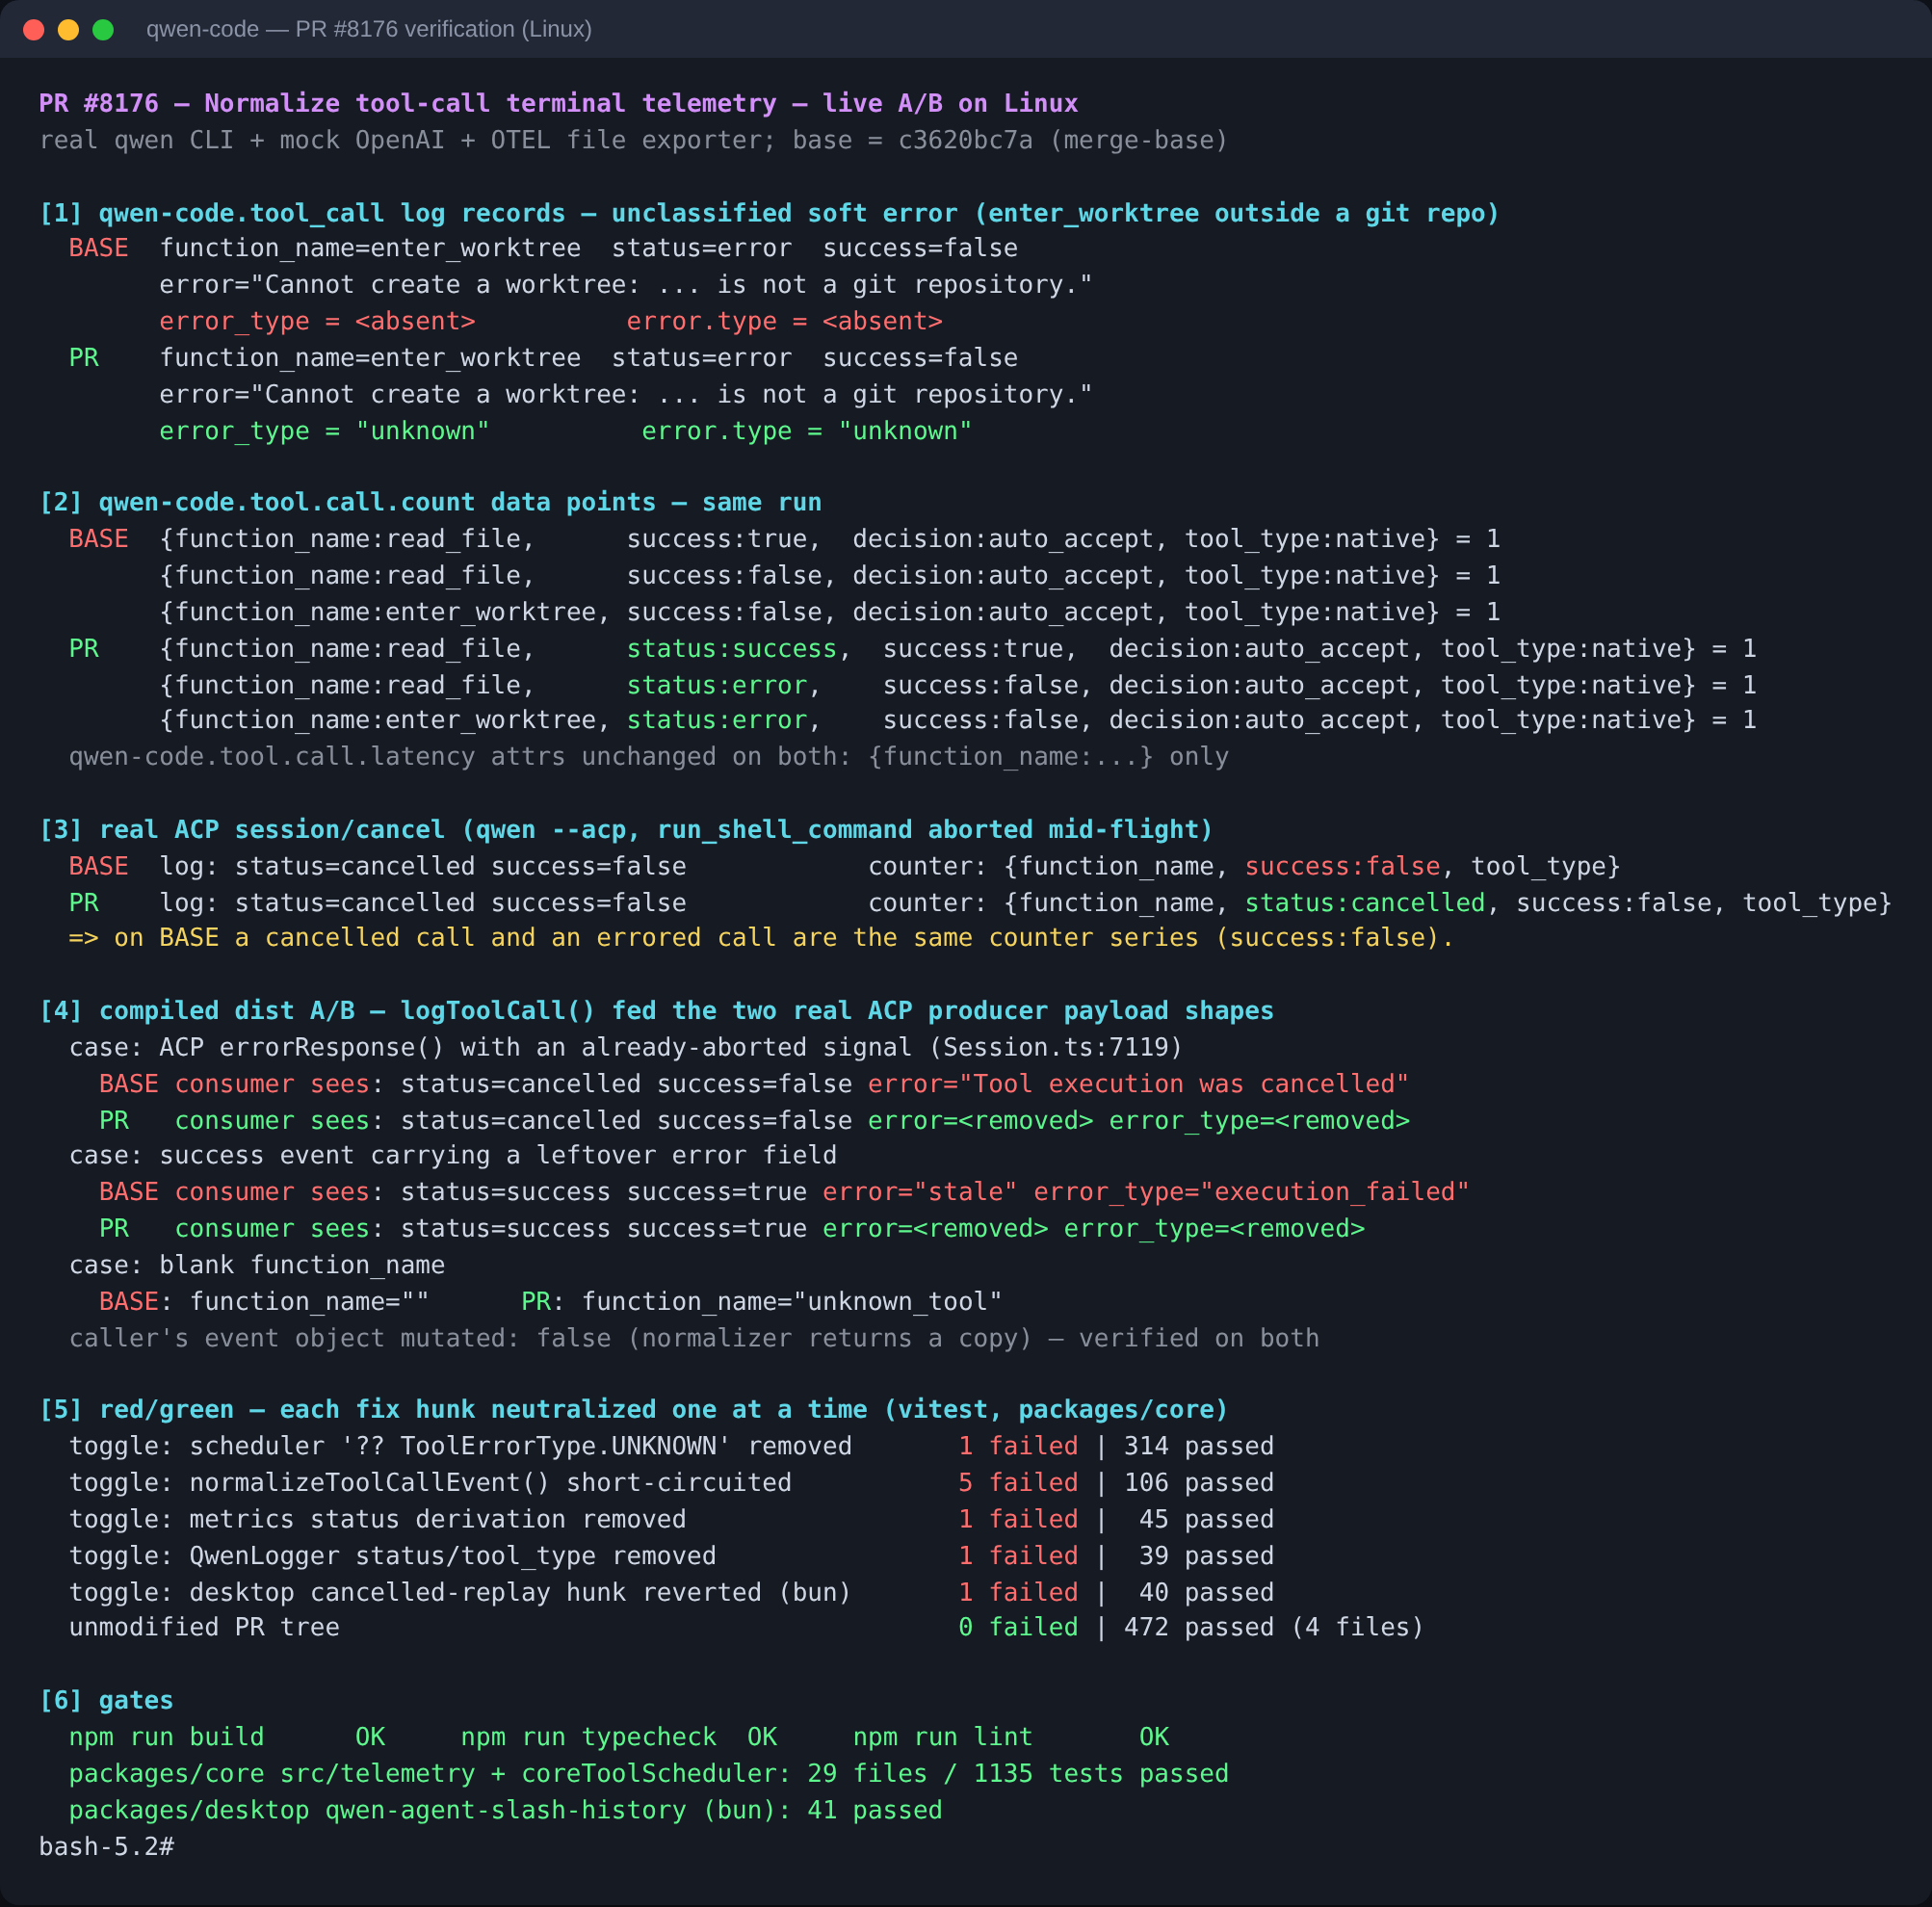Click the "[3] real ACP session/cancel" heading
Screen dimensions: 1932x1907
(x=626, y=830)
